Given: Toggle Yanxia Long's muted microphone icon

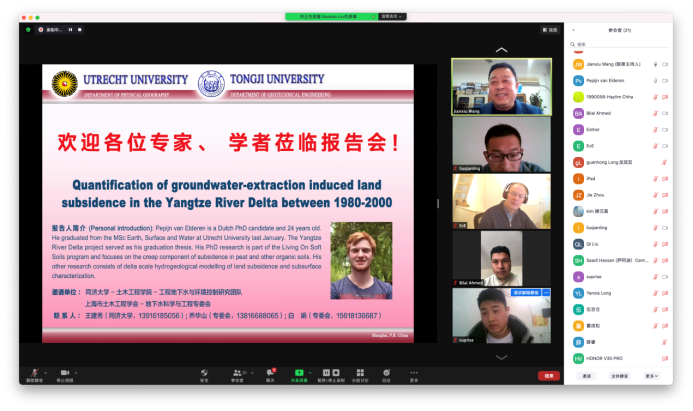Looking at the screenshot, I should (655, 293).
